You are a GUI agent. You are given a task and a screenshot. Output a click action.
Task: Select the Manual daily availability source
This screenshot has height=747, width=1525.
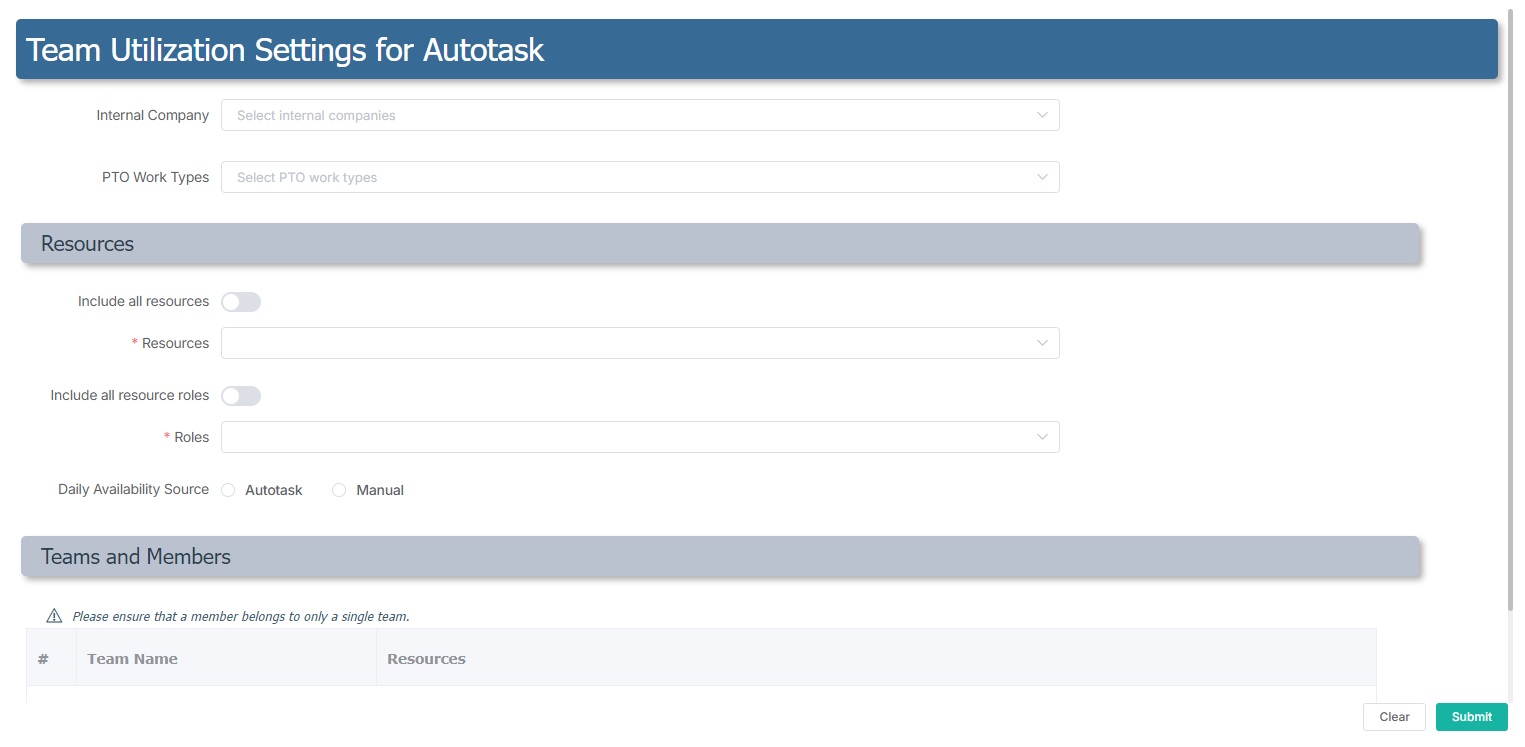coord(339,489)
